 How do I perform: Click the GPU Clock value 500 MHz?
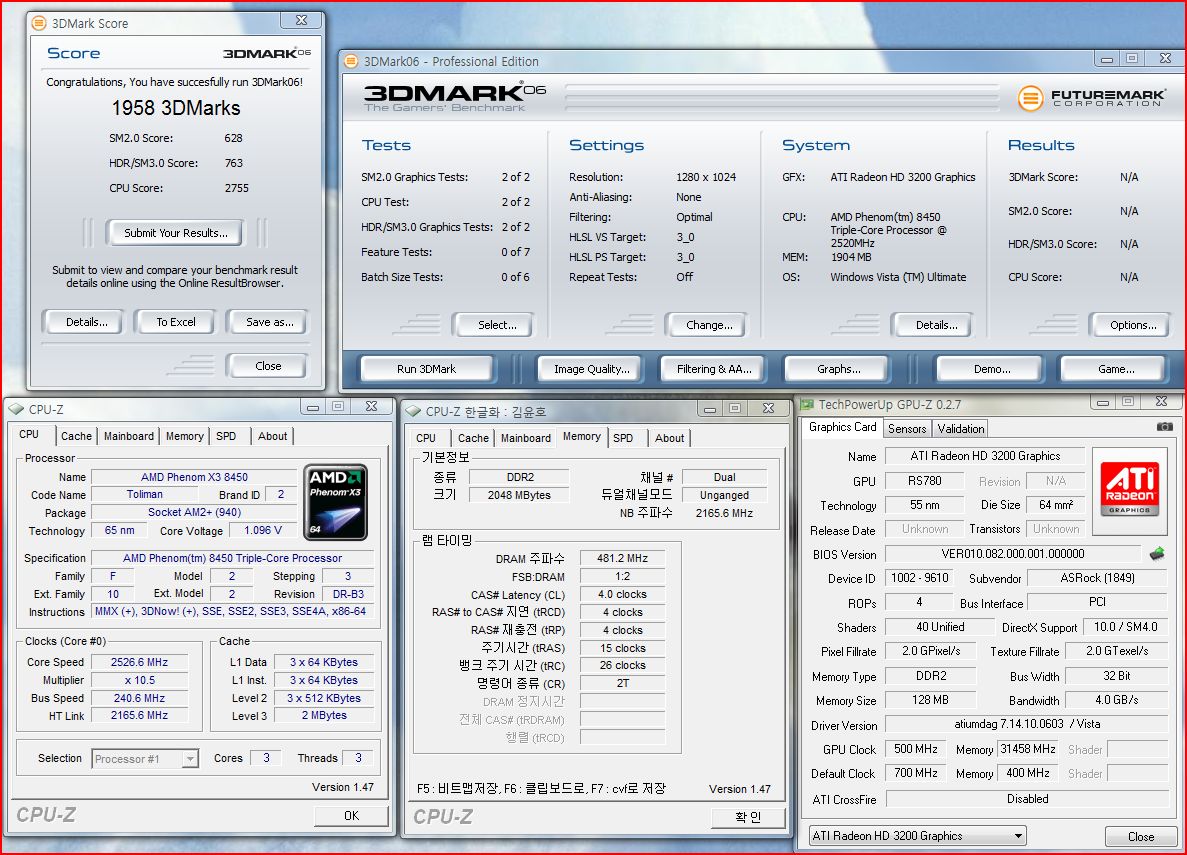[915, 749]
